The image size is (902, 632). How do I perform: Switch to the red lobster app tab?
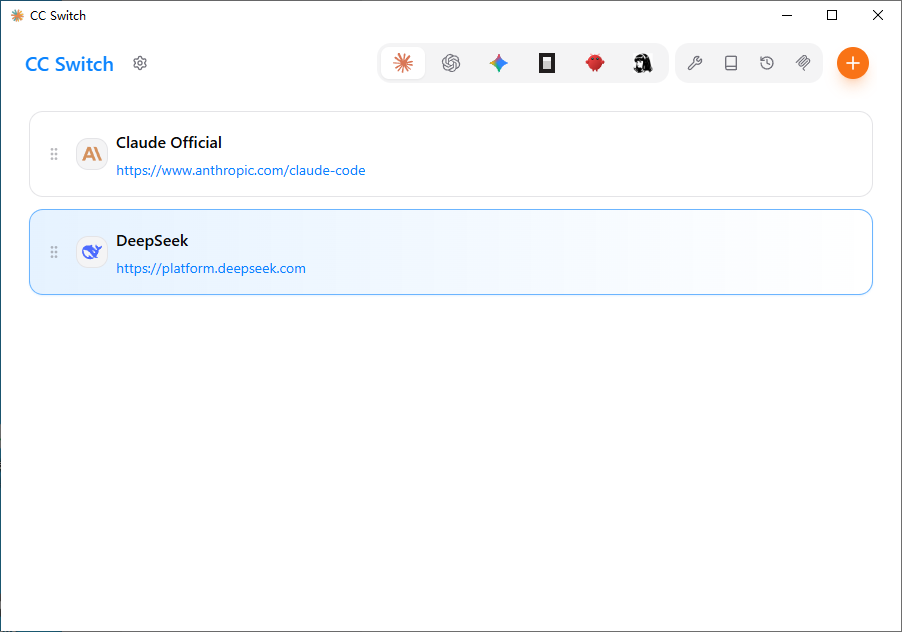pos(595,63)
